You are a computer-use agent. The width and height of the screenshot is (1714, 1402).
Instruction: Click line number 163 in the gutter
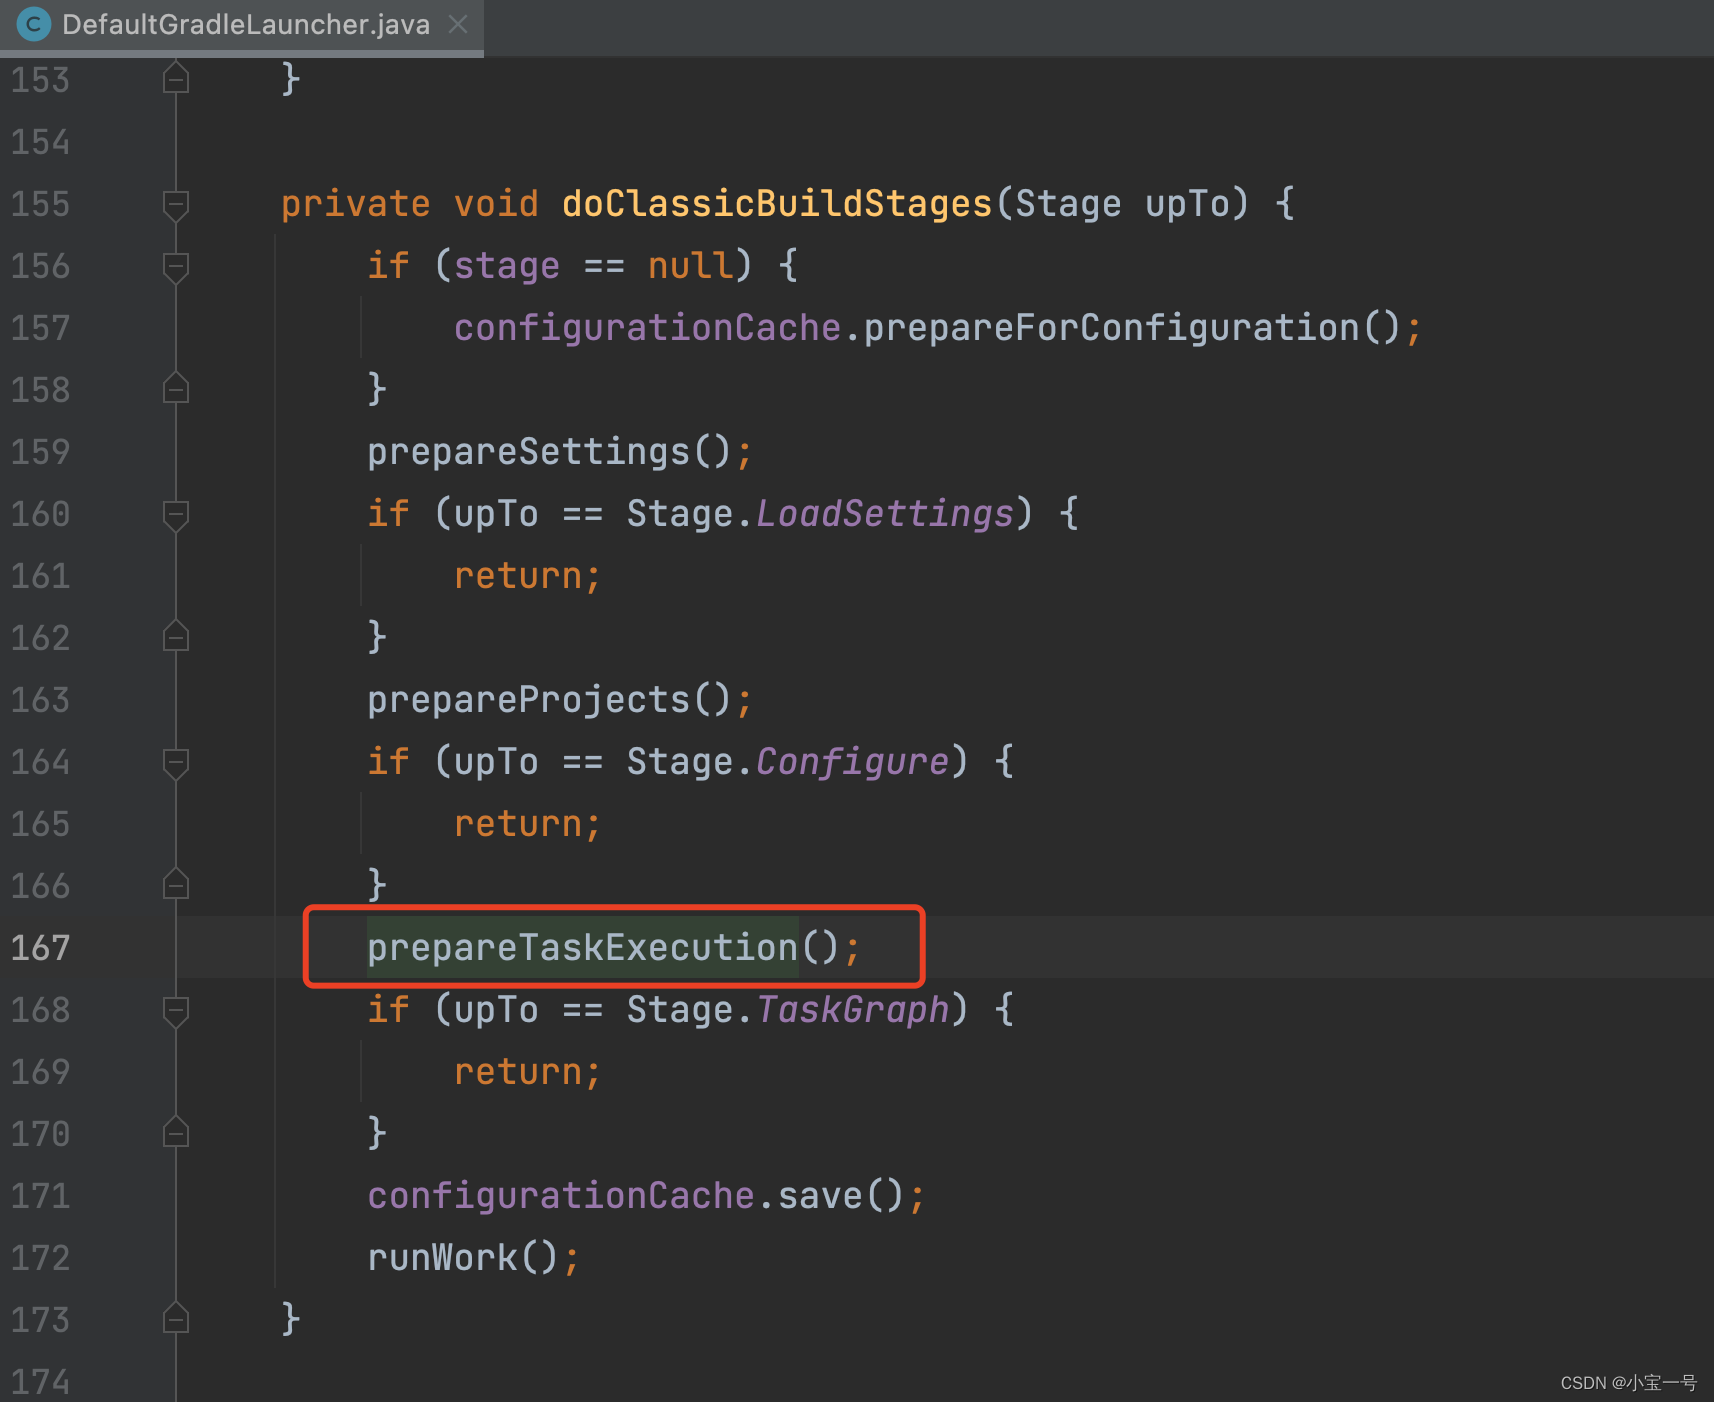pos(41,699)
